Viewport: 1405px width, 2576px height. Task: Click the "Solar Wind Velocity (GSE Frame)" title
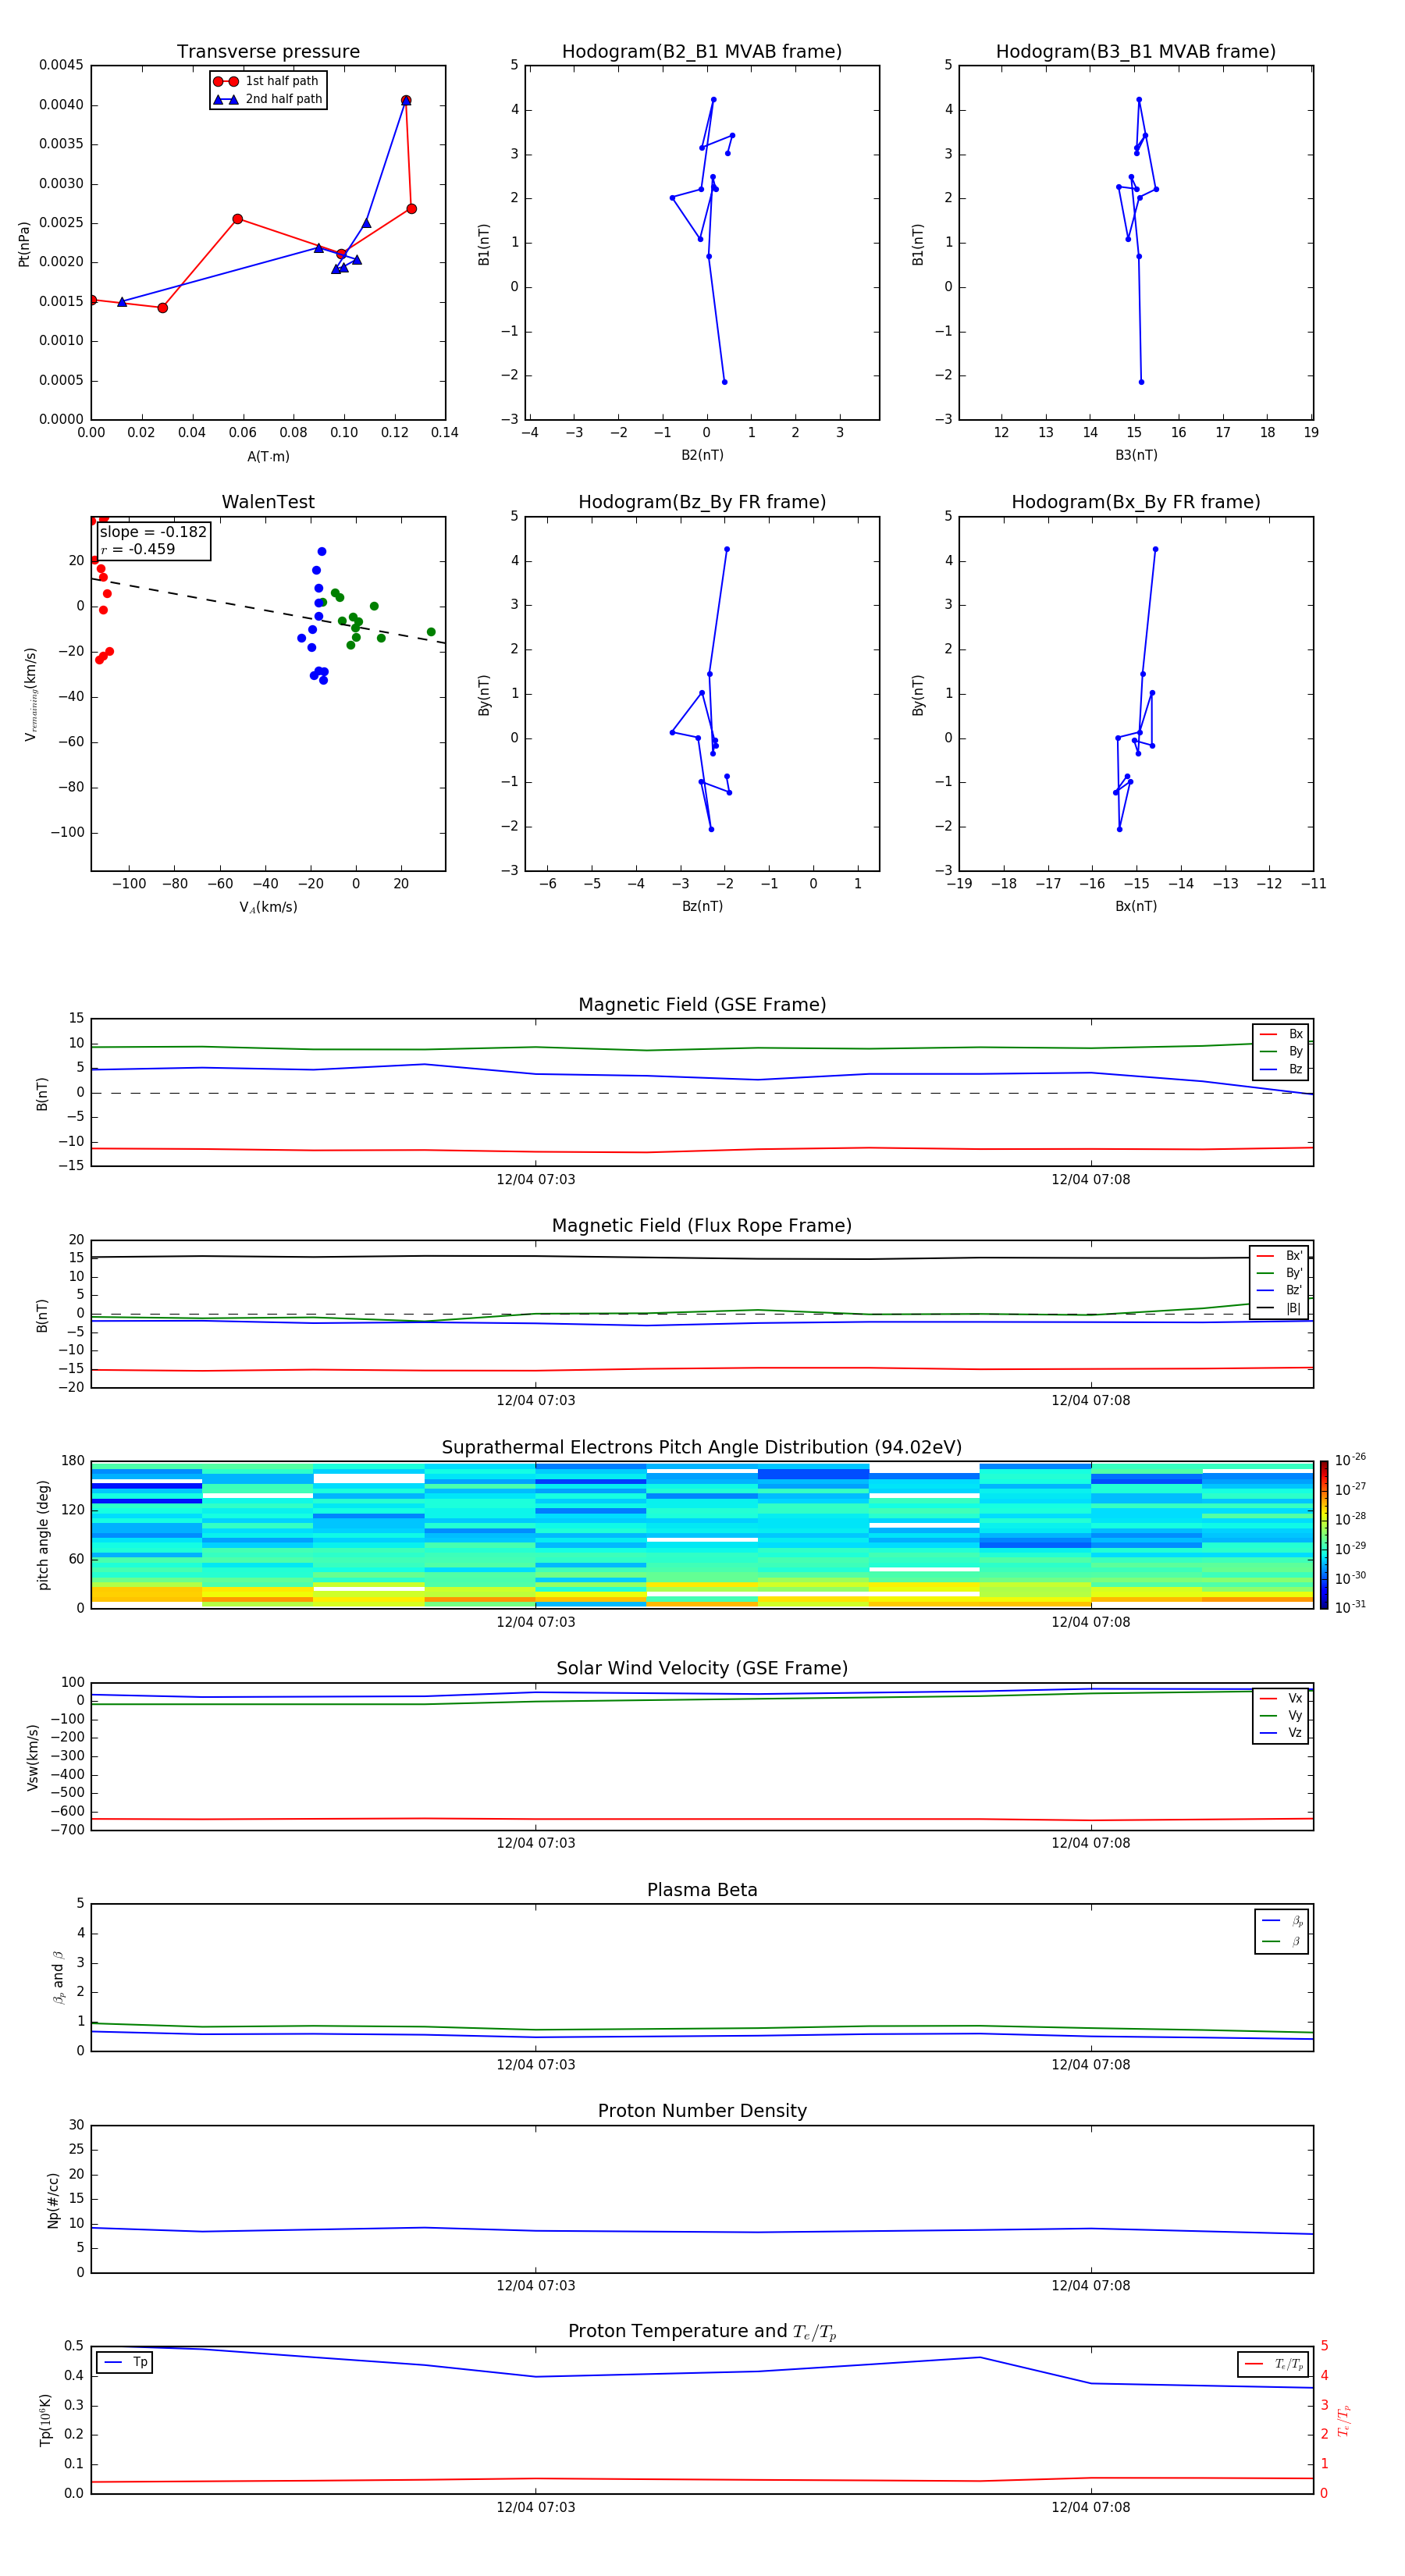(702, 1668)
